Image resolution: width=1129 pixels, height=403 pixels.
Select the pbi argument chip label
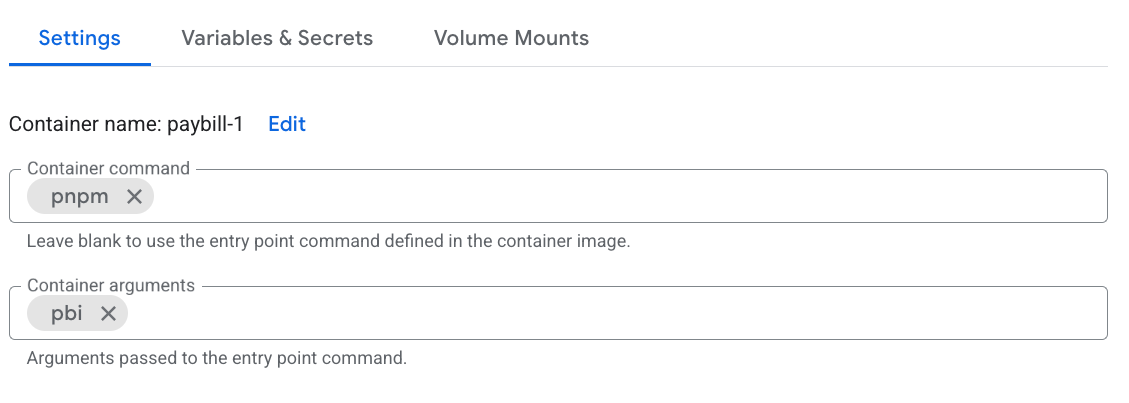click(68, 314)
